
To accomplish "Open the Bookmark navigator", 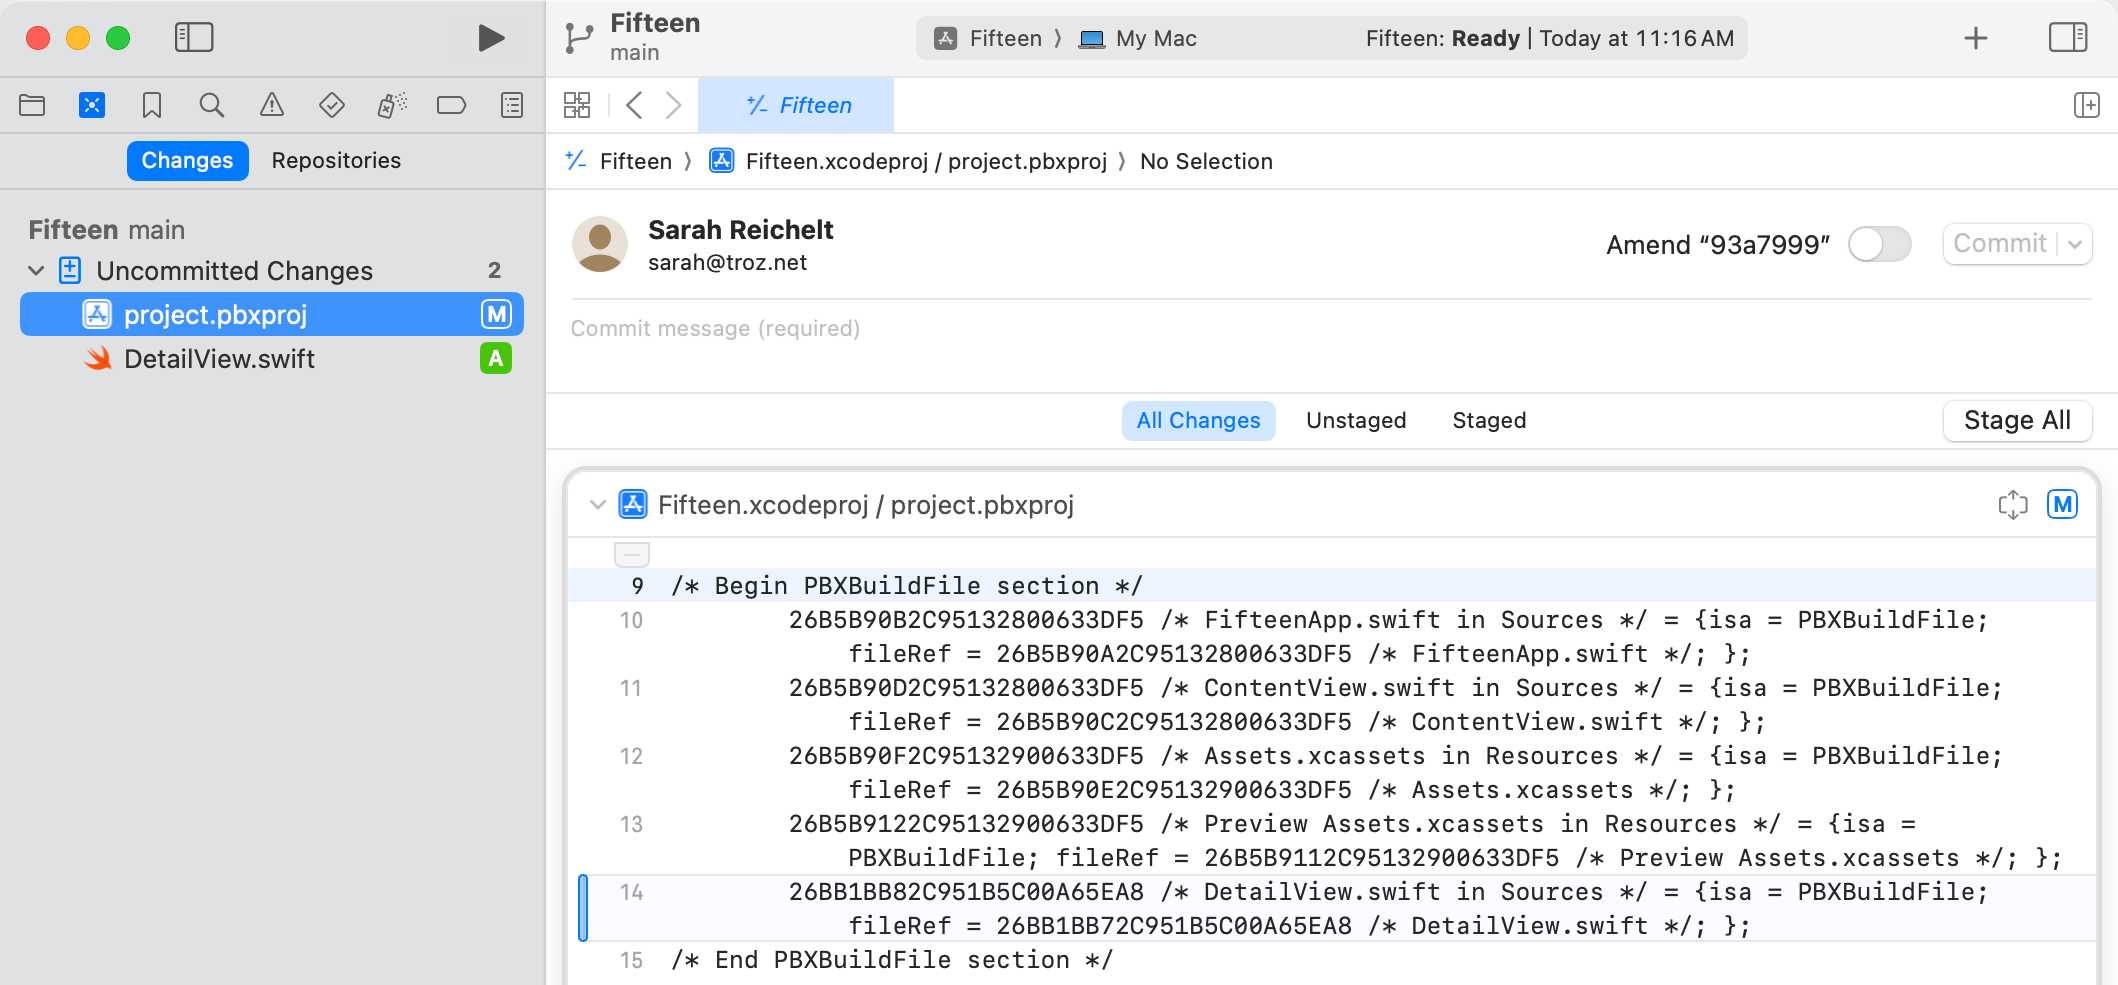I will (x=151, y=105).
